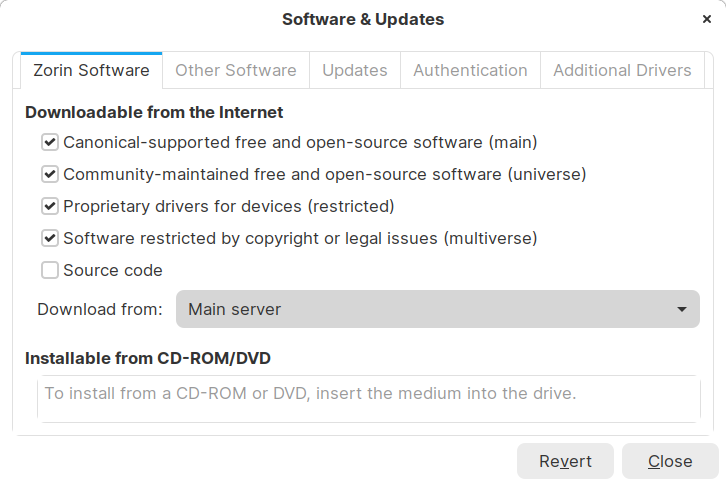Click the Close button at bottom

point(670,461)
